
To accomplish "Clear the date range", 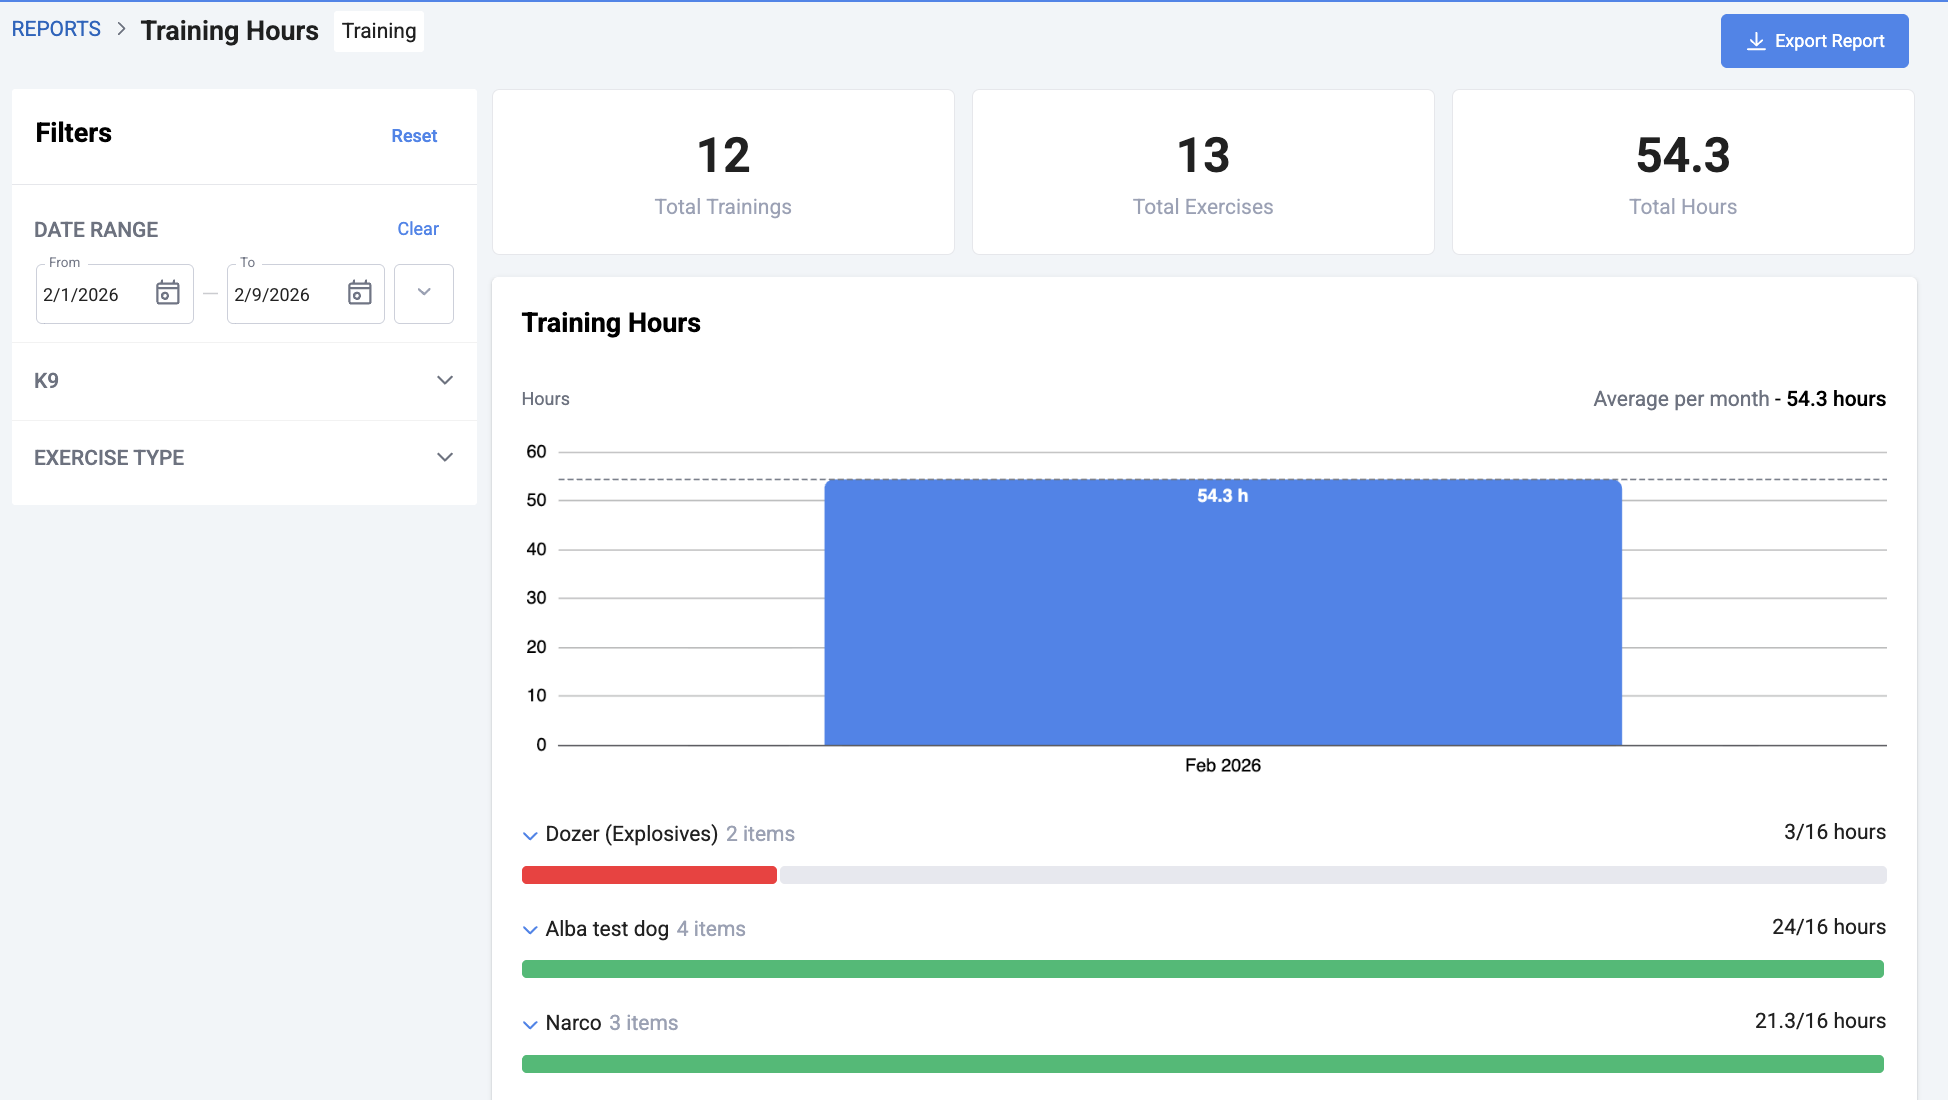I will (418, 229).
